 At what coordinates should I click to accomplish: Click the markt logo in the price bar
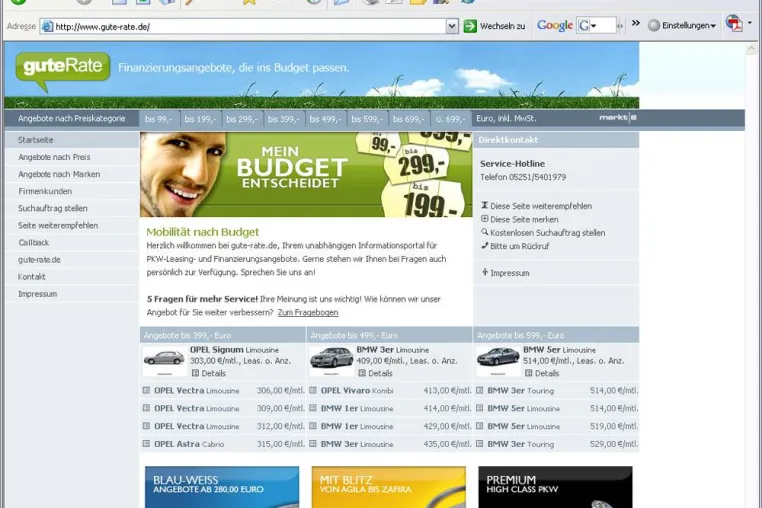618,118
